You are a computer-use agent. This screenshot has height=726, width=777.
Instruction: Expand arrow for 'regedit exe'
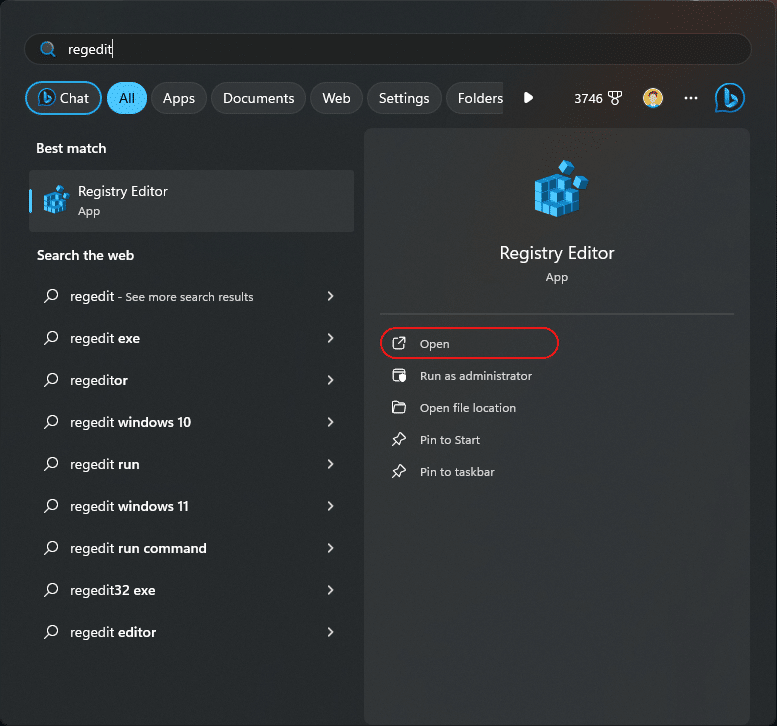(331, 338)
